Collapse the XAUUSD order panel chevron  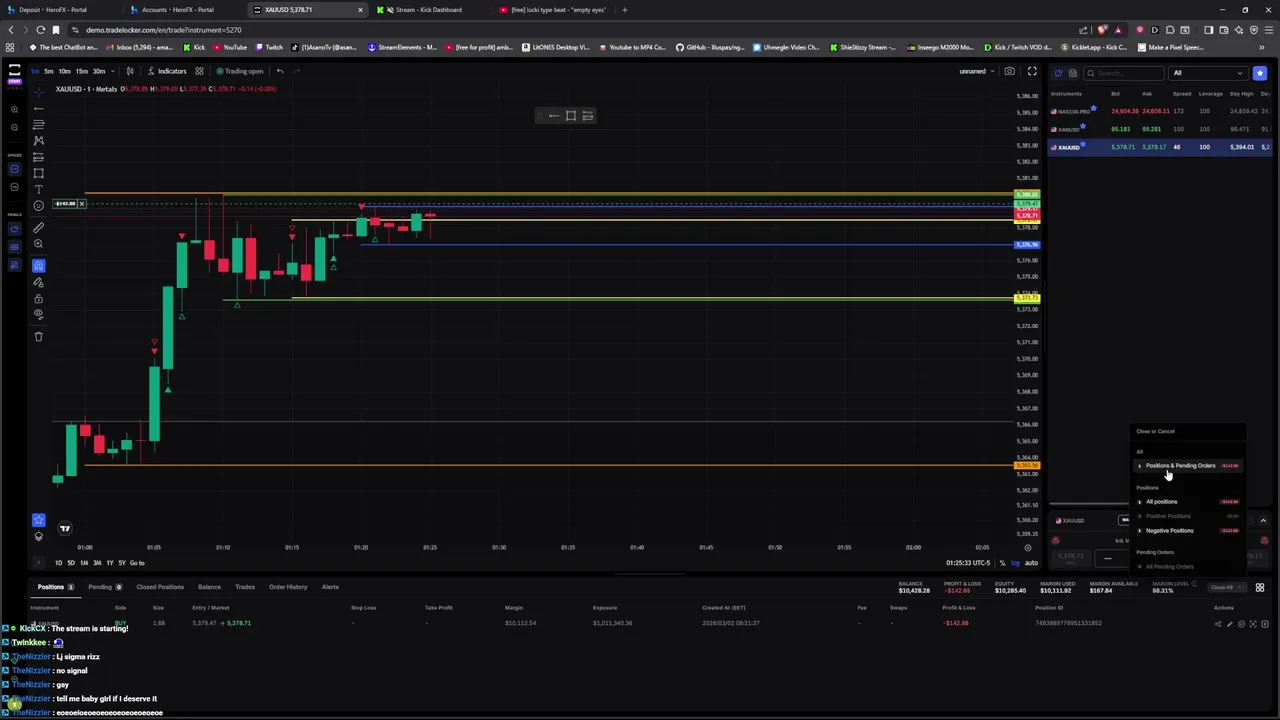click(x=1263, y=521)
